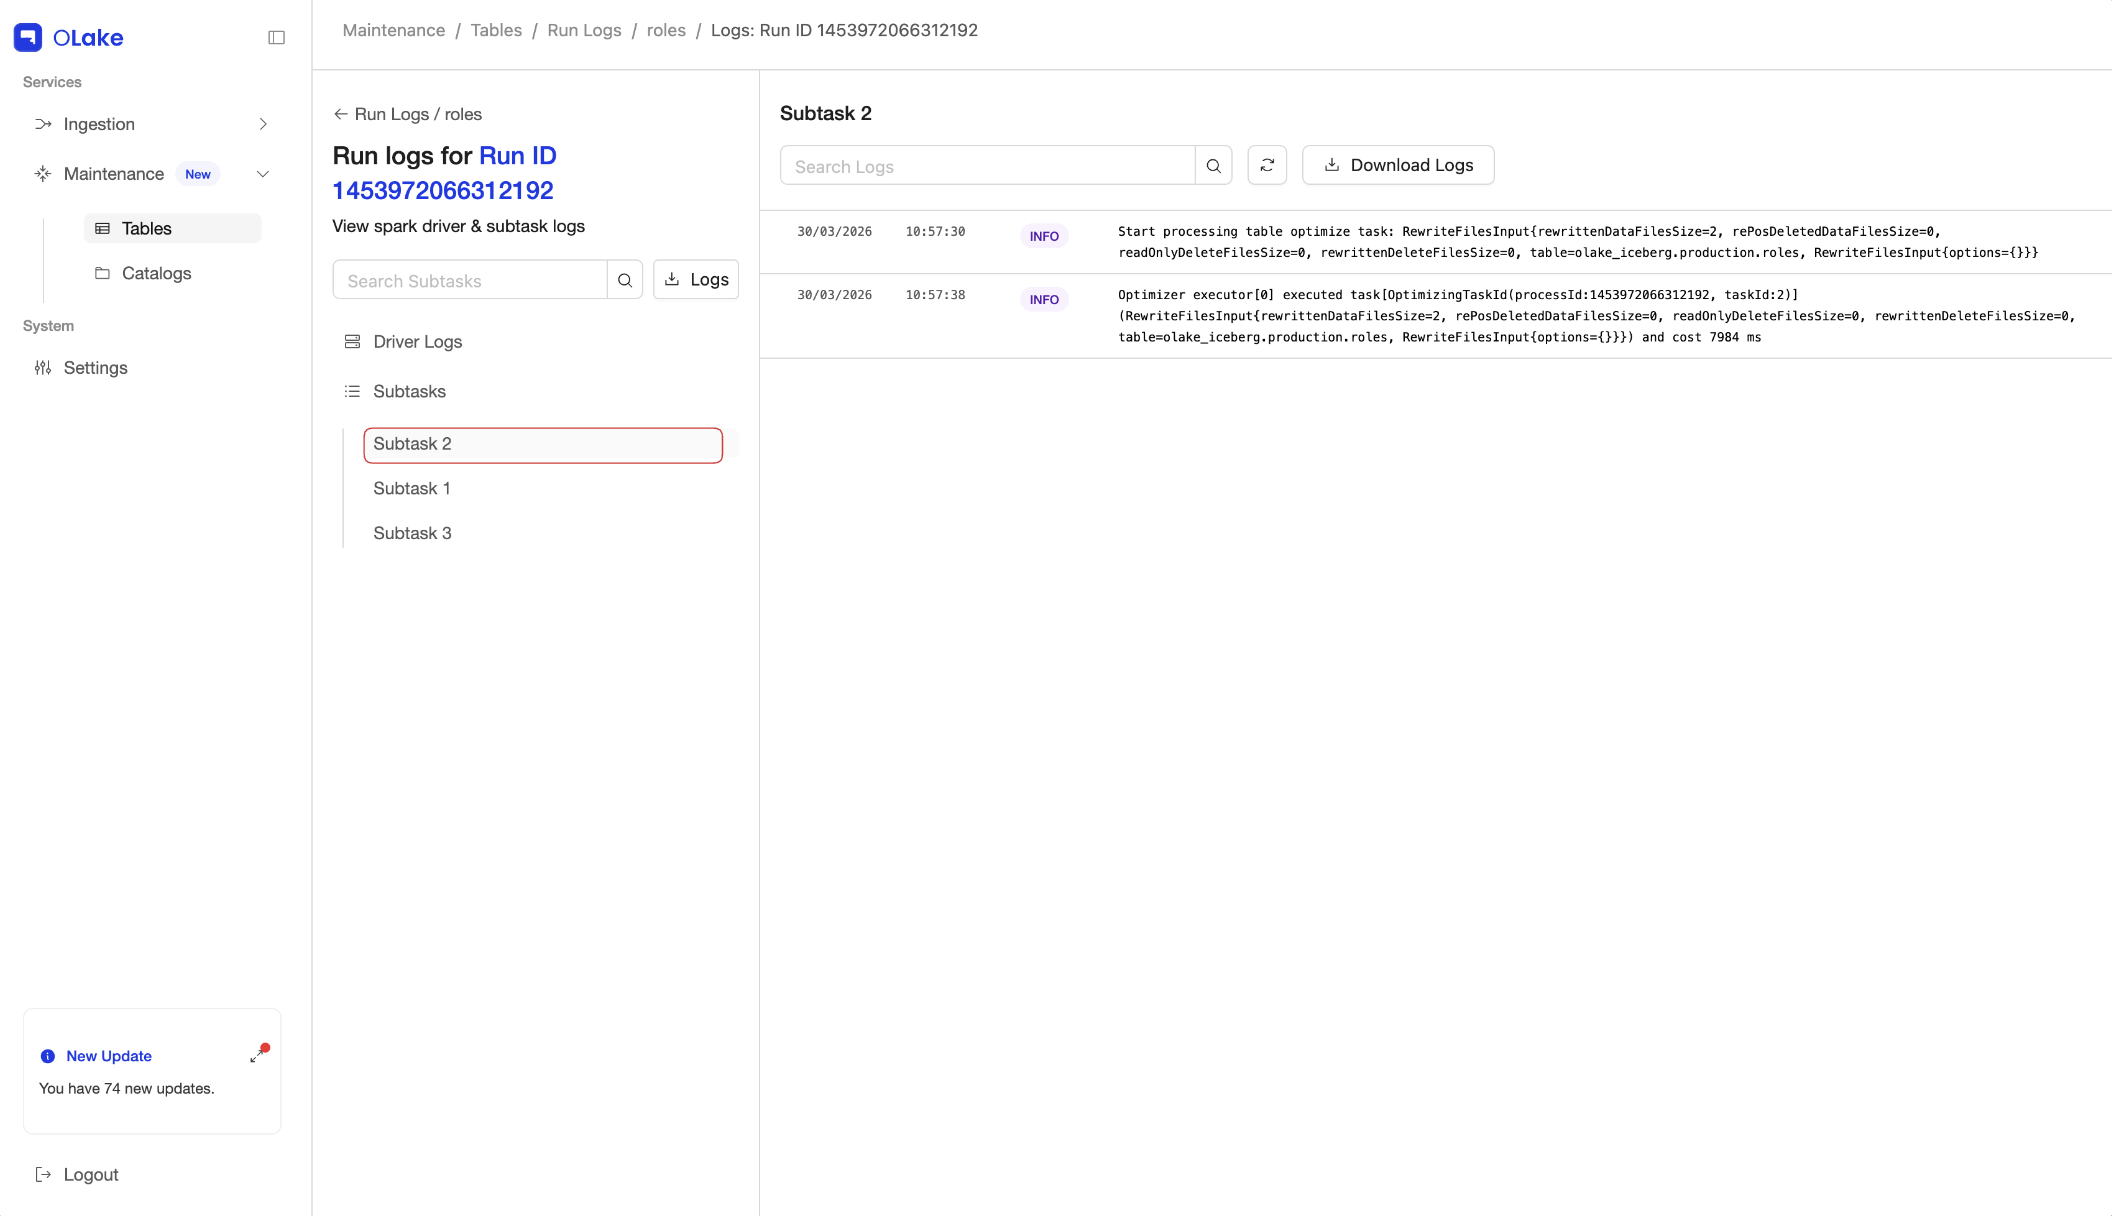
Task: Click the search icon in the Search Logs bar
Action: pos(1213,165)
